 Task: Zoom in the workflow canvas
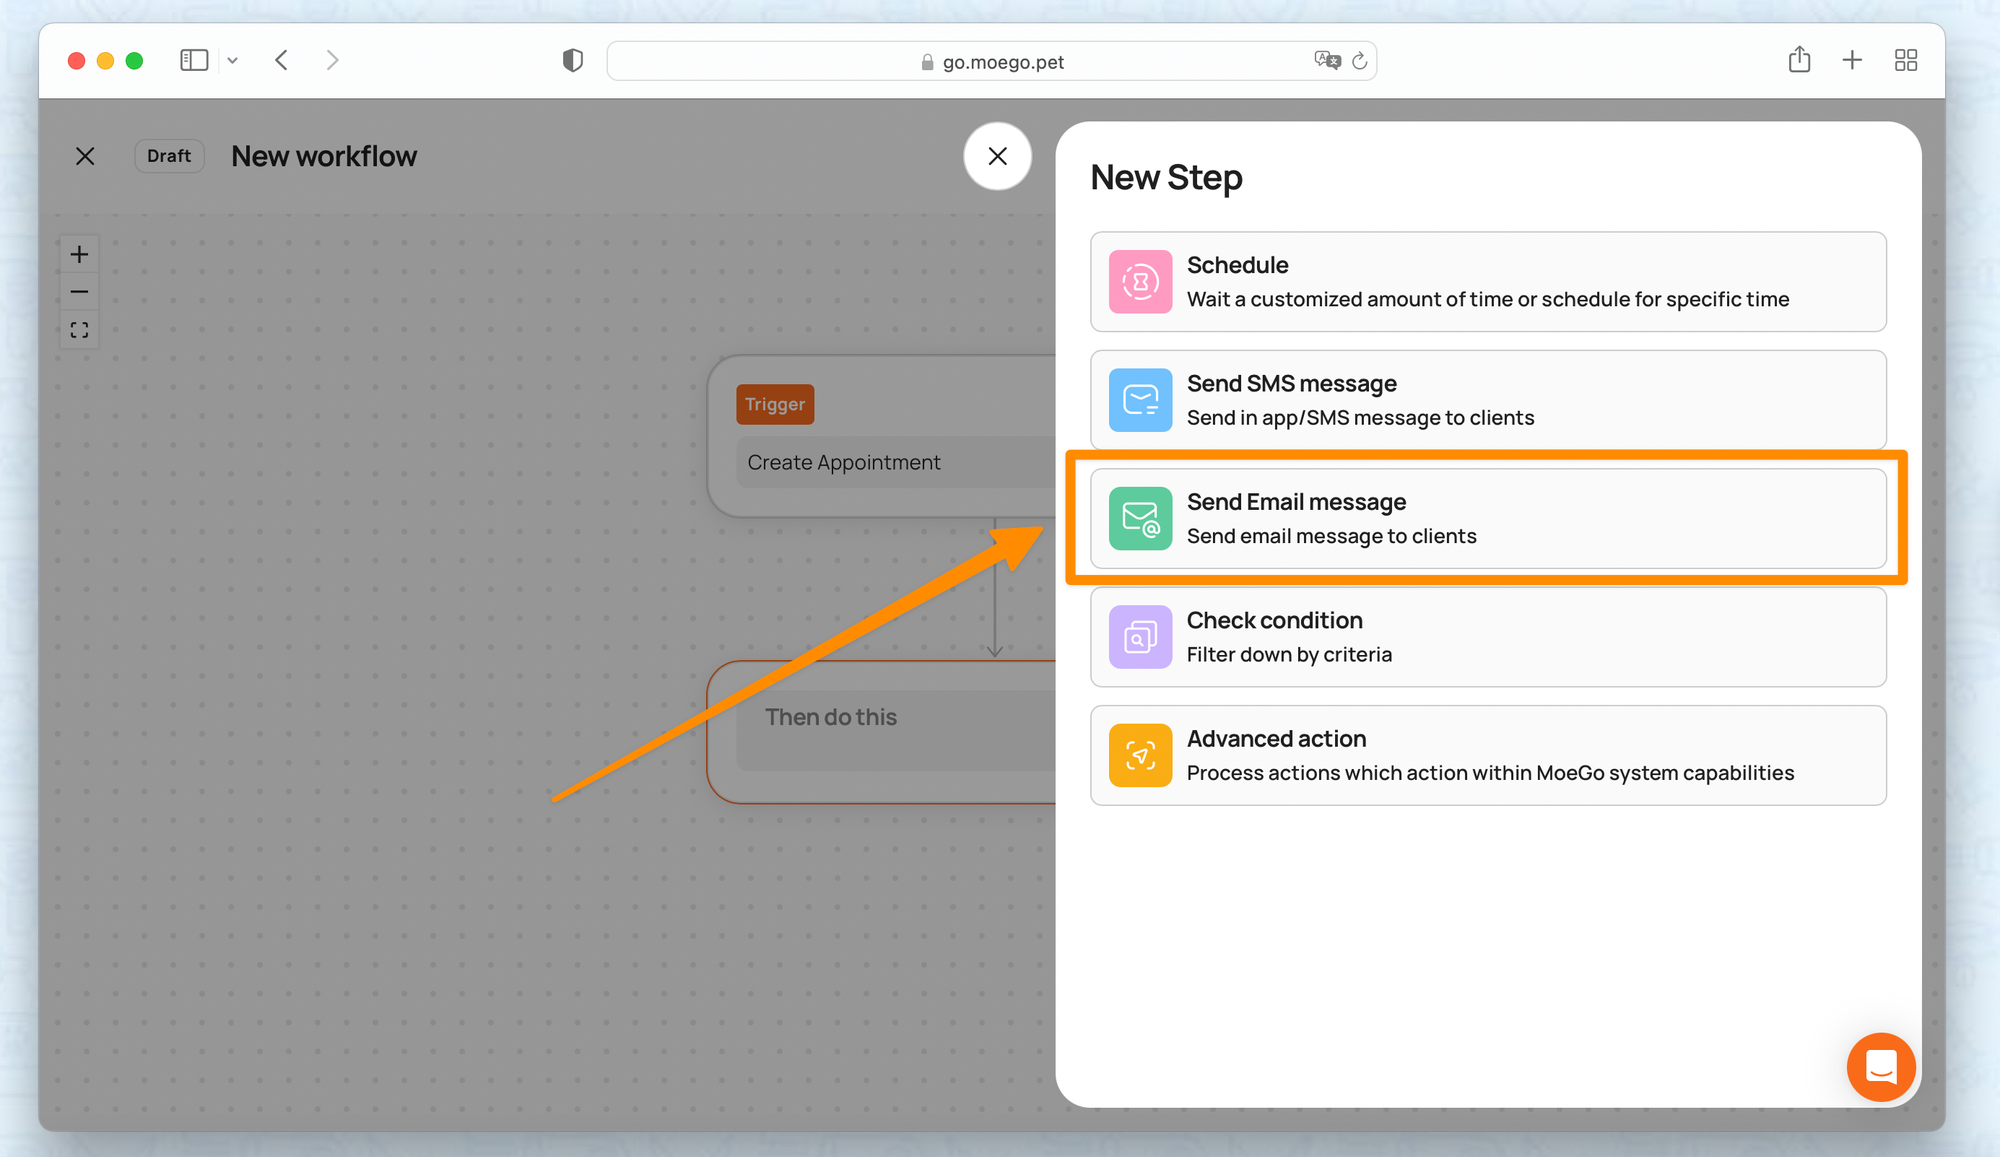[79, 254]
